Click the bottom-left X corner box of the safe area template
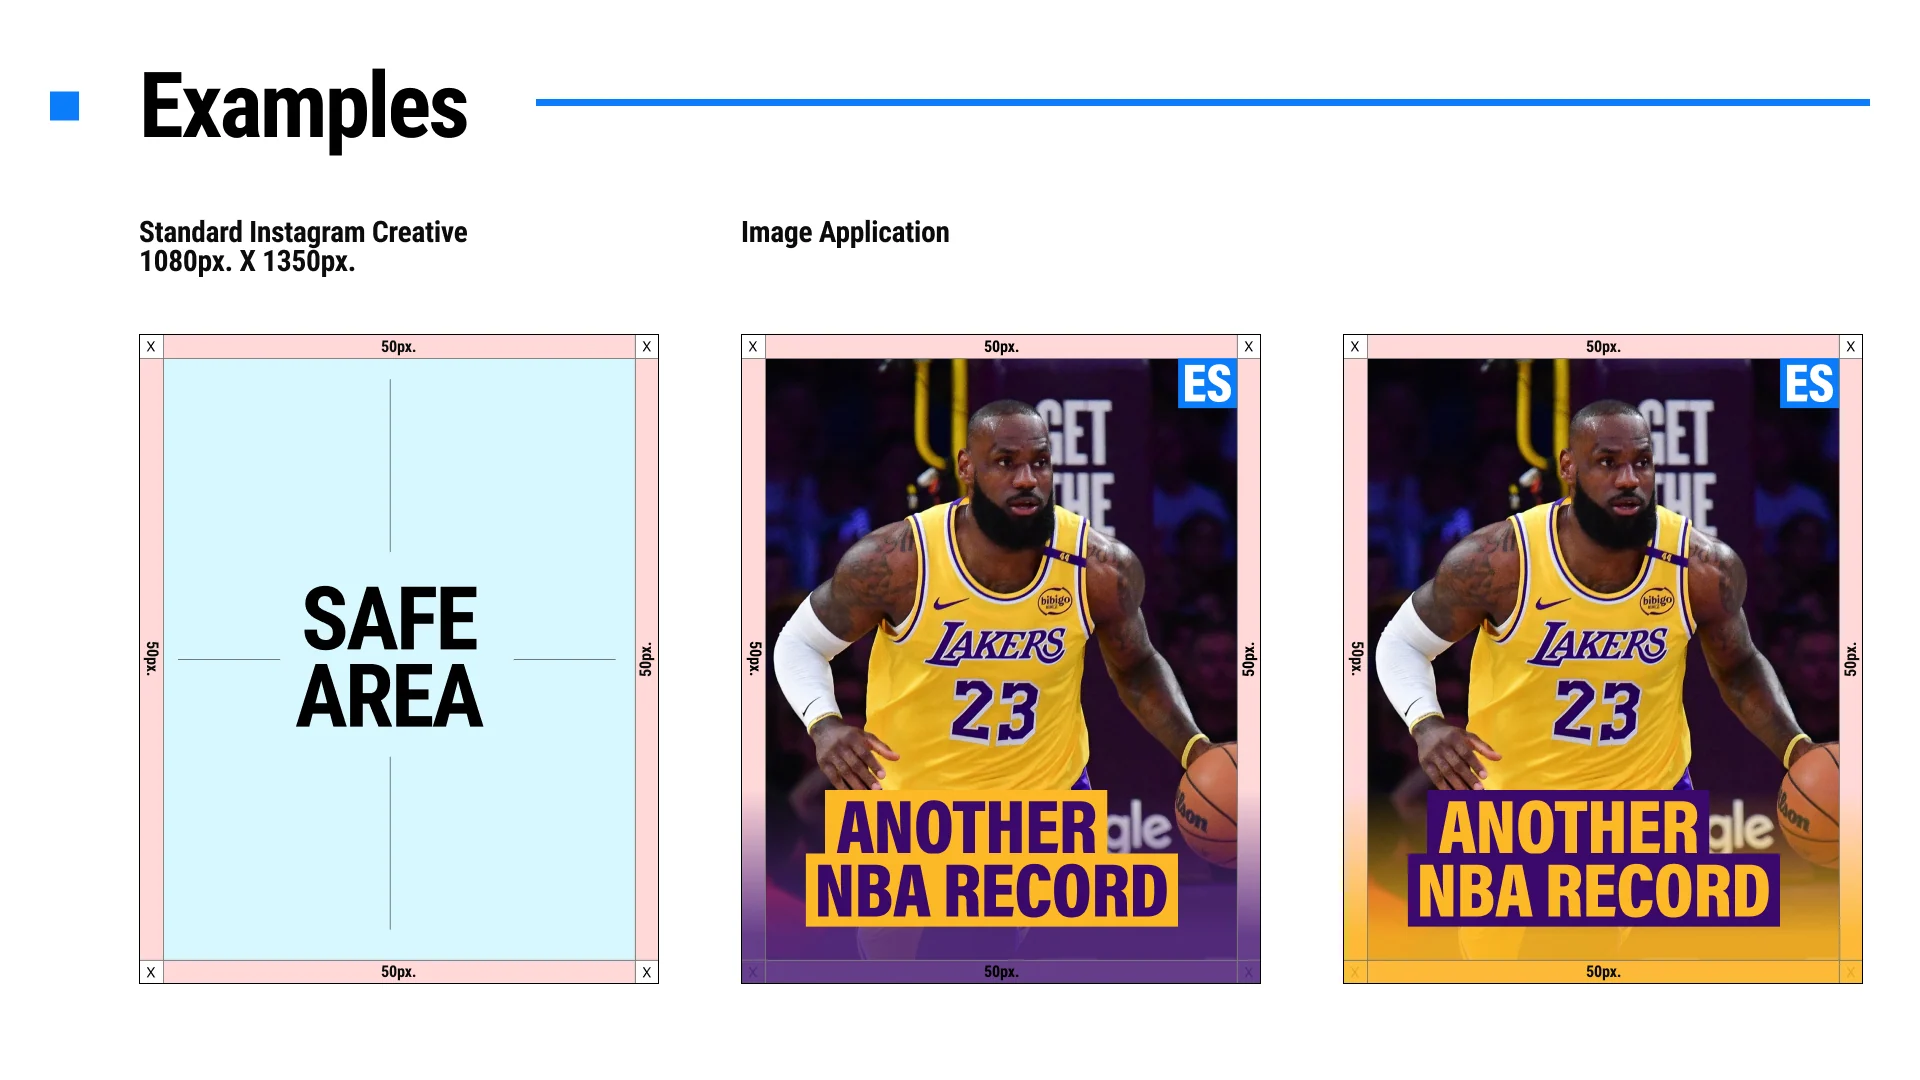This screenshot has height=1080, width=1920. 151,972
